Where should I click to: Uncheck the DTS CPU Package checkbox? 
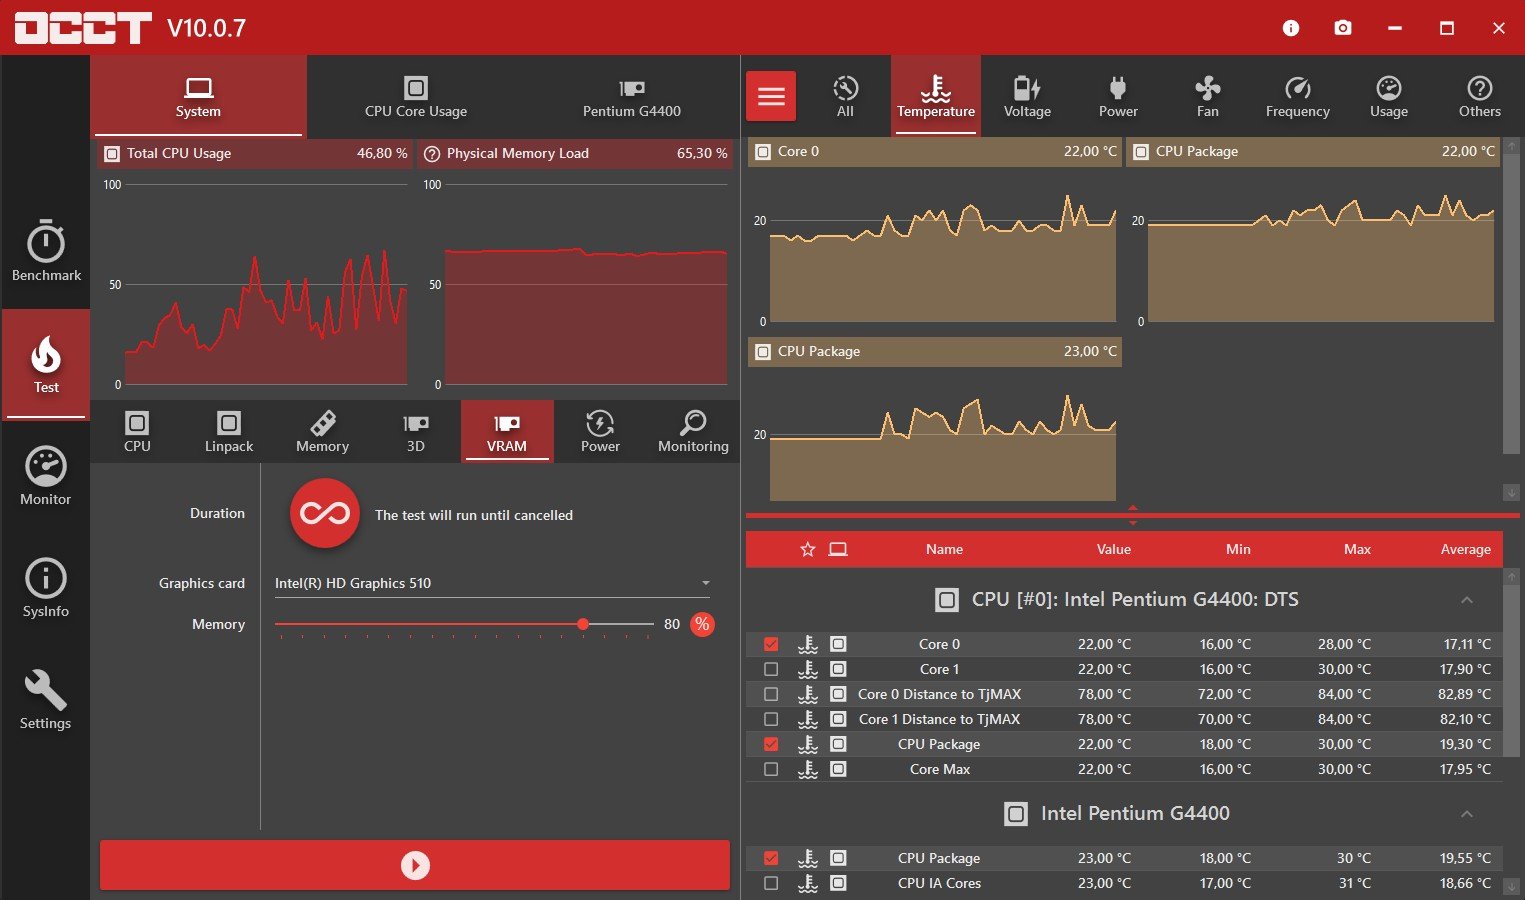point(770,744)
